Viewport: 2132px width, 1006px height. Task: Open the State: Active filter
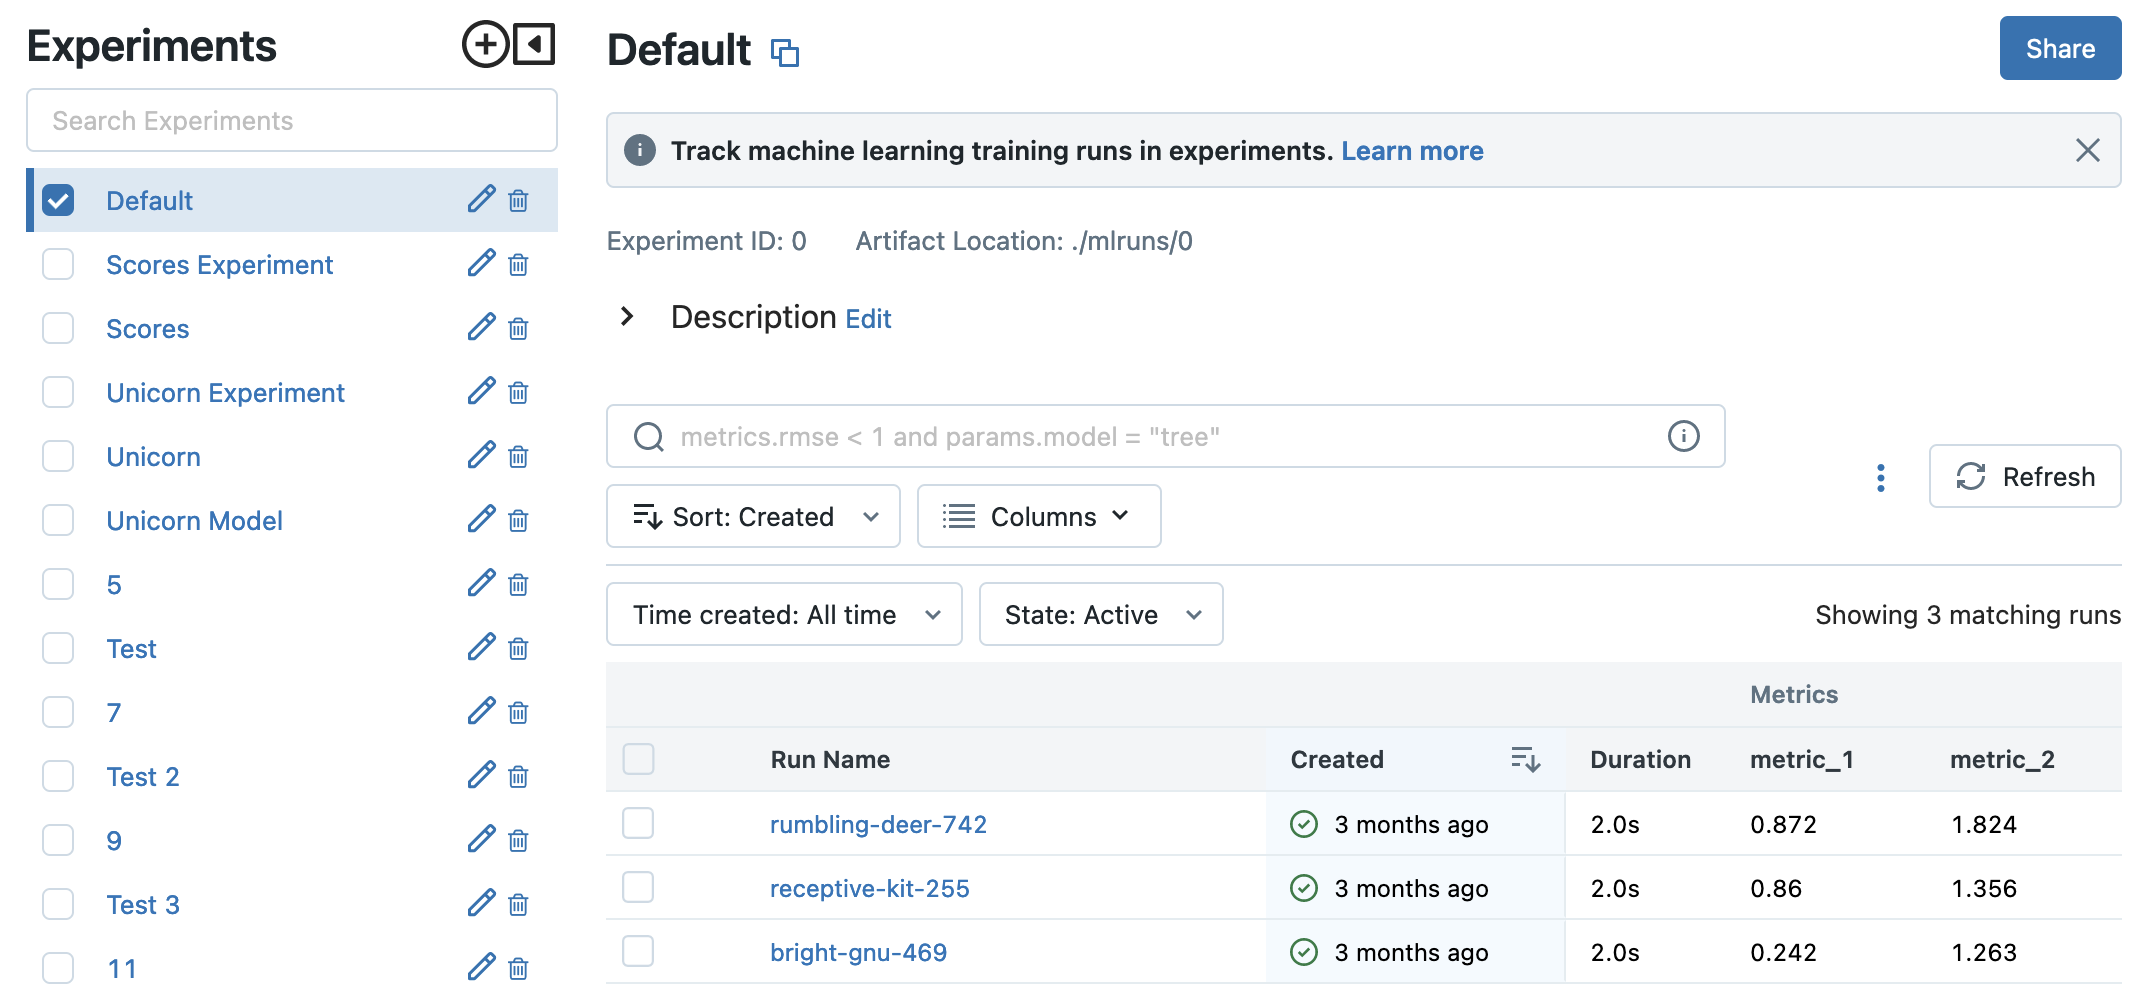coord(1100,615)
